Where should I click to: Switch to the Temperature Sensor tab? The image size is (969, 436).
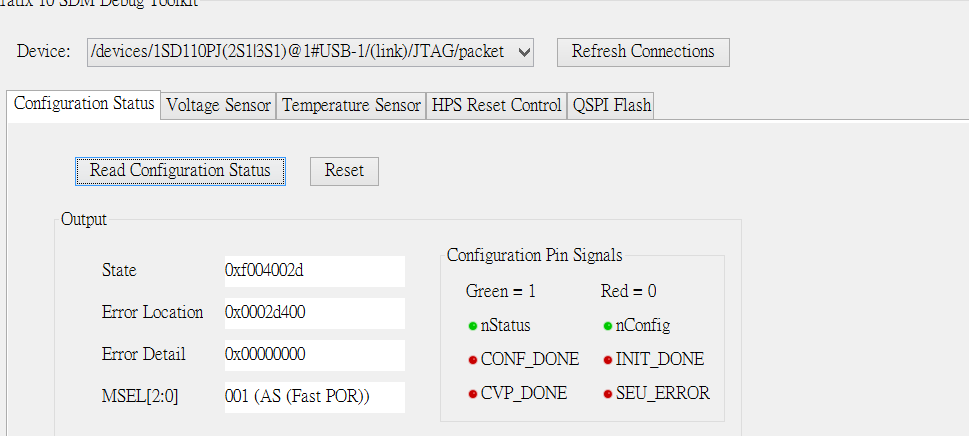351,106
